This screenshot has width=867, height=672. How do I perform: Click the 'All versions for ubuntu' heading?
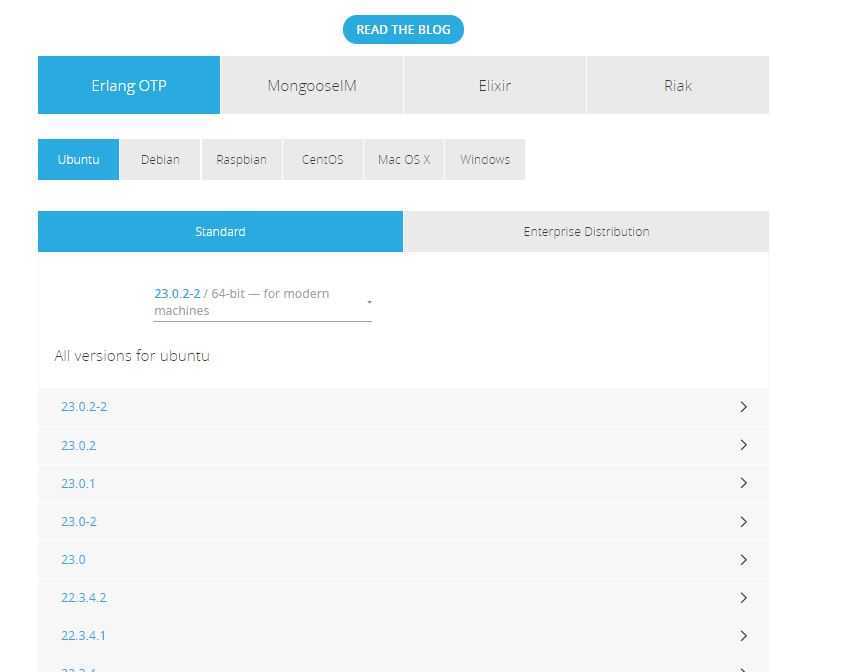(x=132, y=356)
